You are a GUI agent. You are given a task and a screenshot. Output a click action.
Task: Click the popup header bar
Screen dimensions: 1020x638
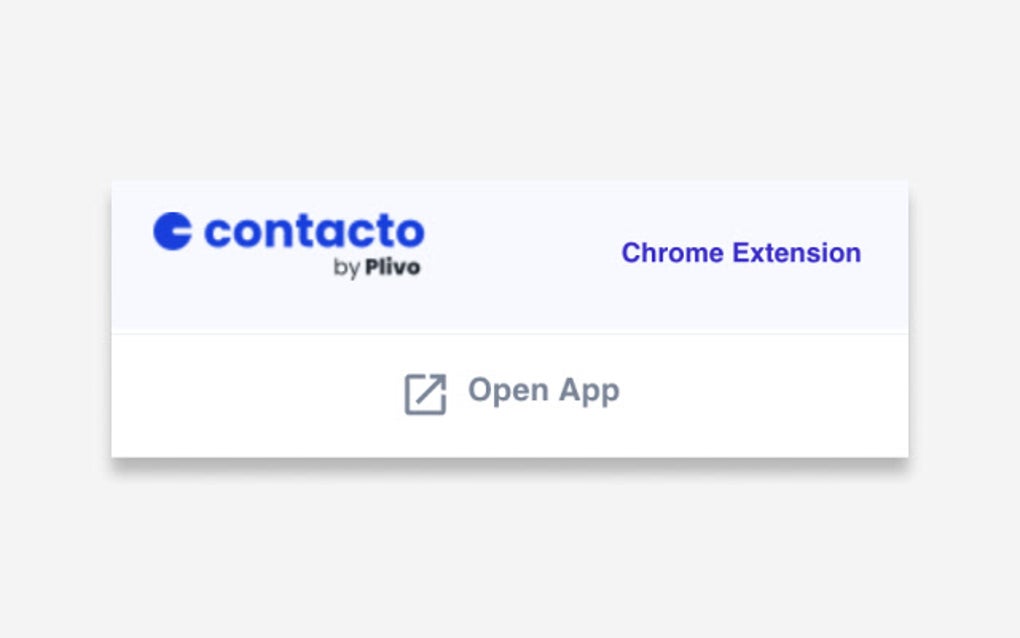[510, 255]
